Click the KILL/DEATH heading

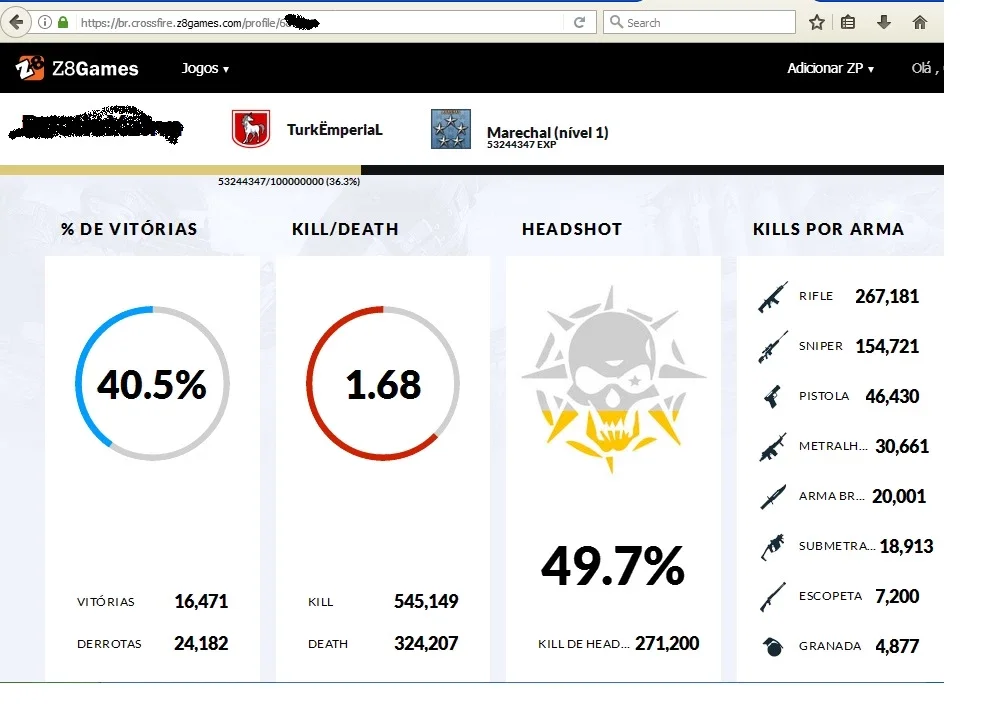point(345,229)
